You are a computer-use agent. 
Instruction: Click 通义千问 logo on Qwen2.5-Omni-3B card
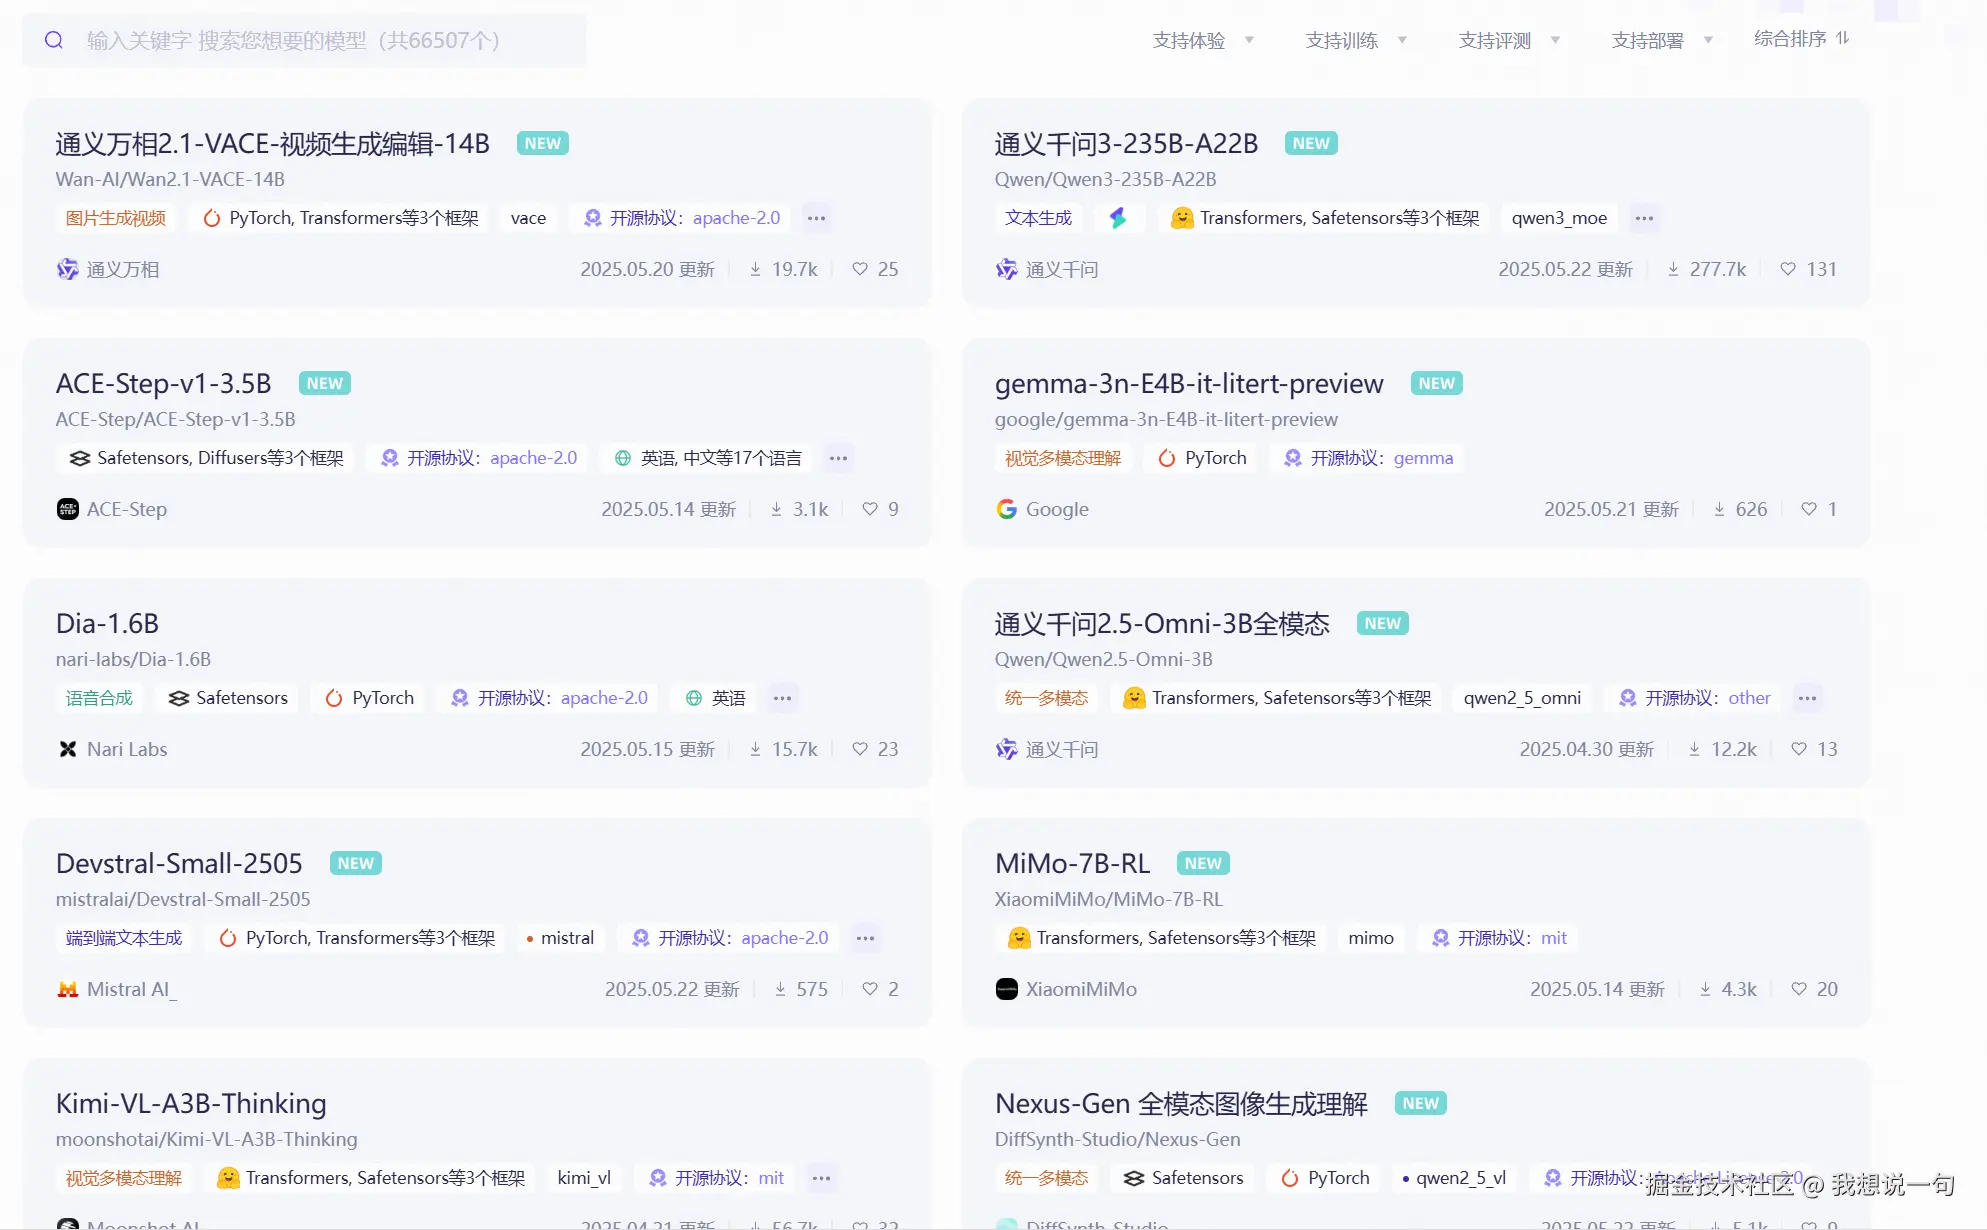[x=1006, y=749]
